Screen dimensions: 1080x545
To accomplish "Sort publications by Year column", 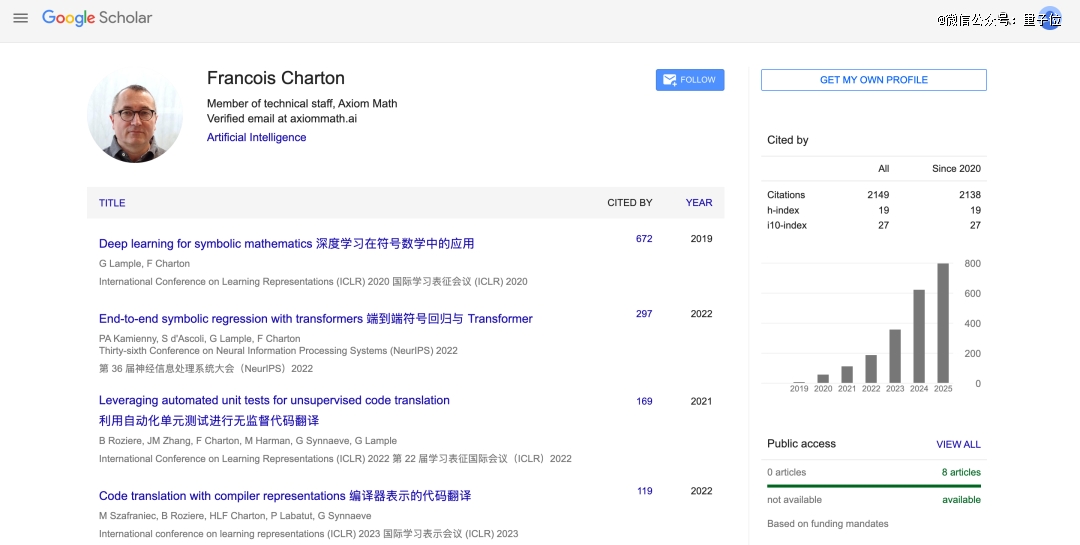I will point(698,203).
